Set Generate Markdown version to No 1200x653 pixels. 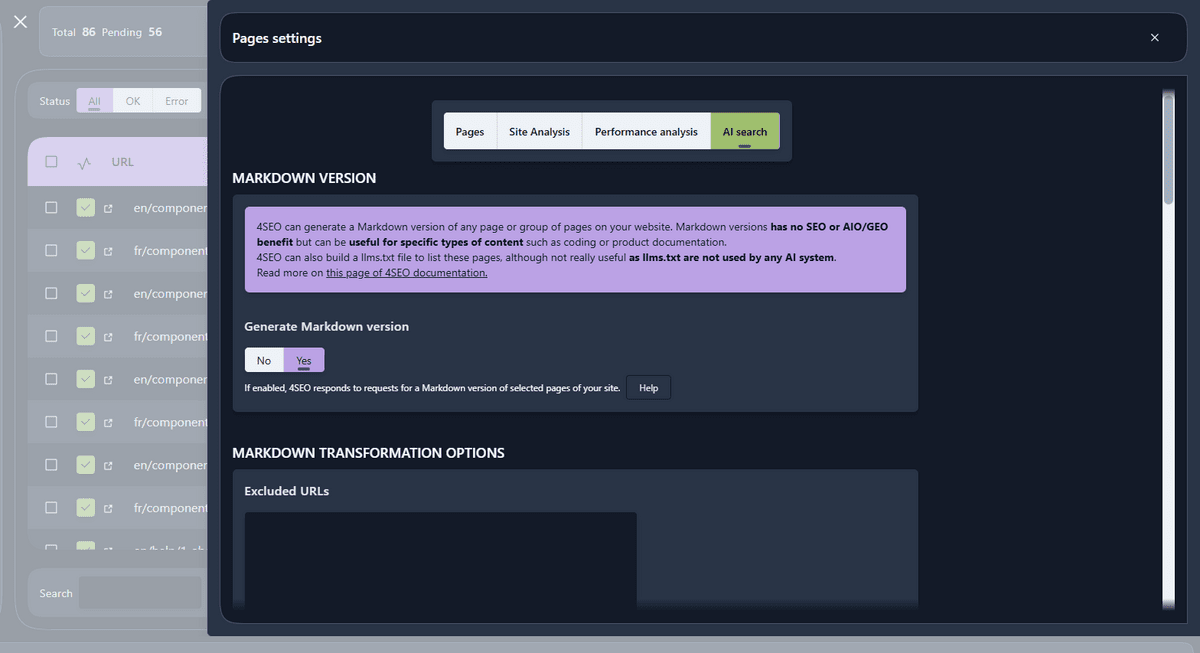pyautogui.click(x=264, y=360)
